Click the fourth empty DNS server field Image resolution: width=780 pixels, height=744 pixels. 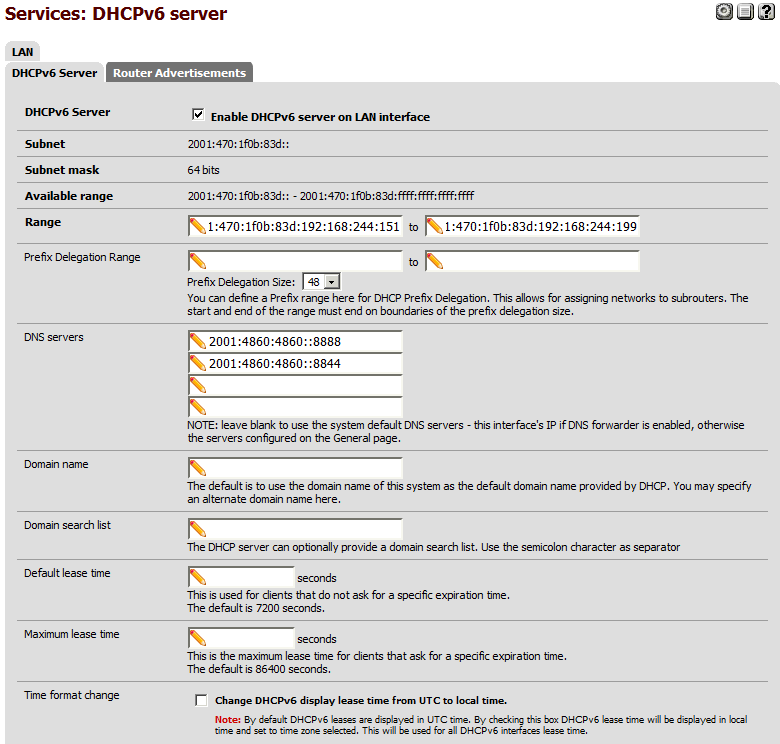[x=295, y=407]
